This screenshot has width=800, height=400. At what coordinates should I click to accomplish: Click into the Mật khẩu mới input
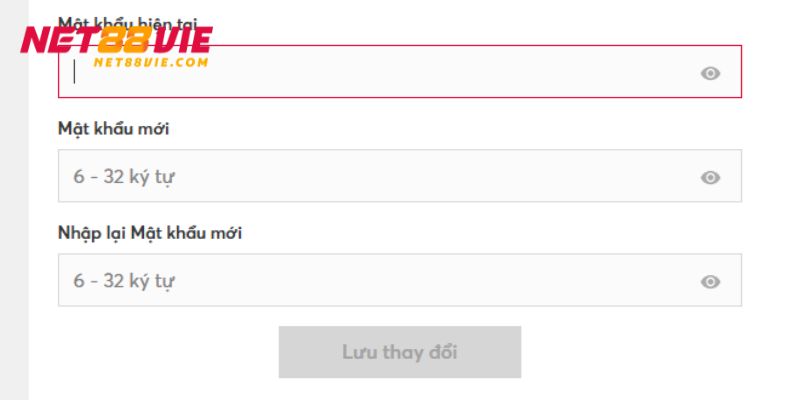(400, 176)
